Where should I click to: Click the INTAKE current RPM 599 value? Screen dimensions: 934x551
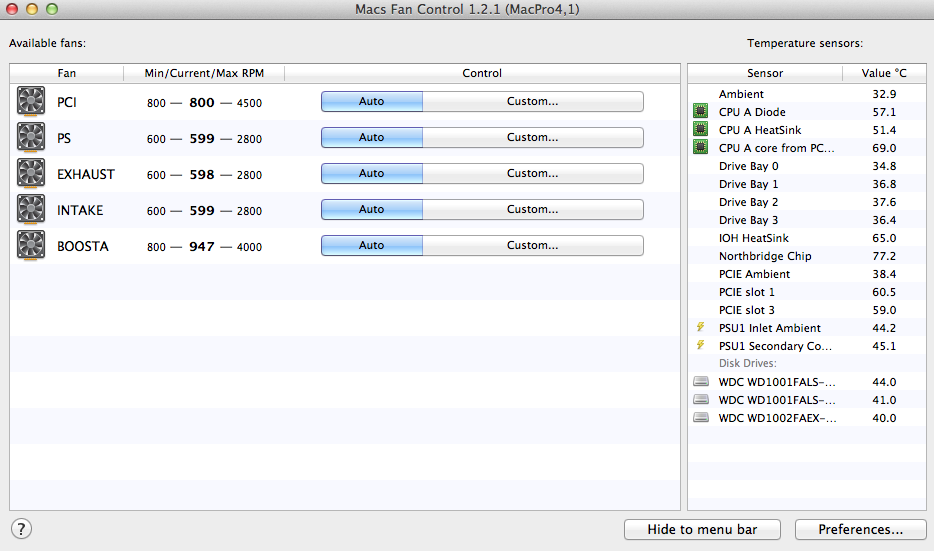(202, 210)
